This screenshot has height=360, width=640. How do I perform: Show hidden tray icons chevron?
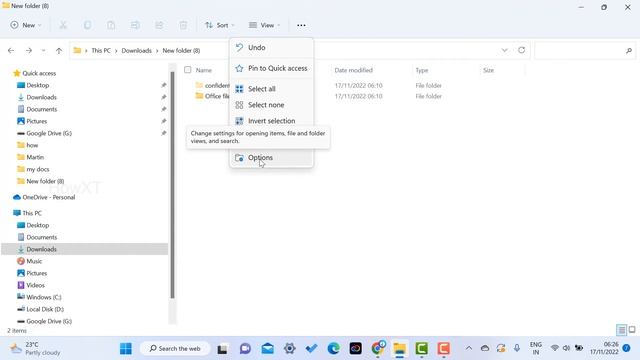469,348
